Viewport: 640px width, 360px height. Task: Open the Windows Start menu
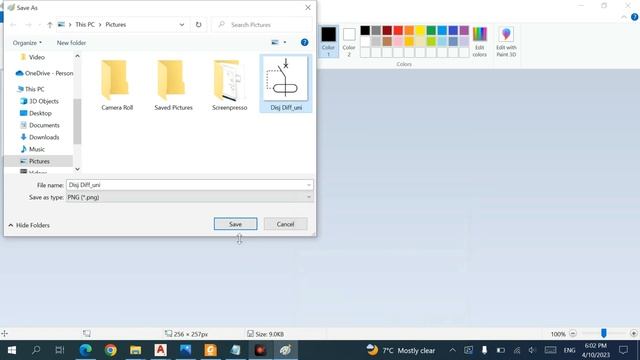[x=12, y=350]
